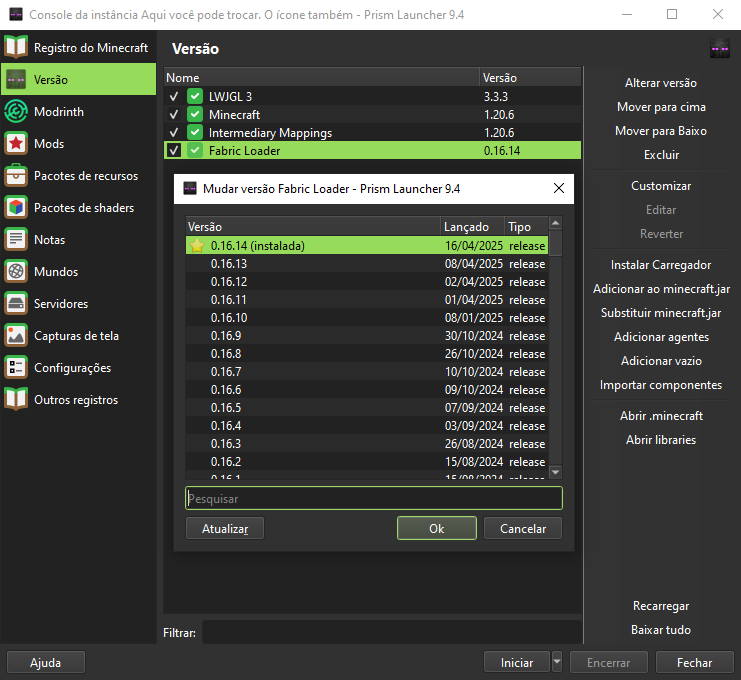Focus the Pesquisar search field
741x680 pixels.
tap(374, 498)
